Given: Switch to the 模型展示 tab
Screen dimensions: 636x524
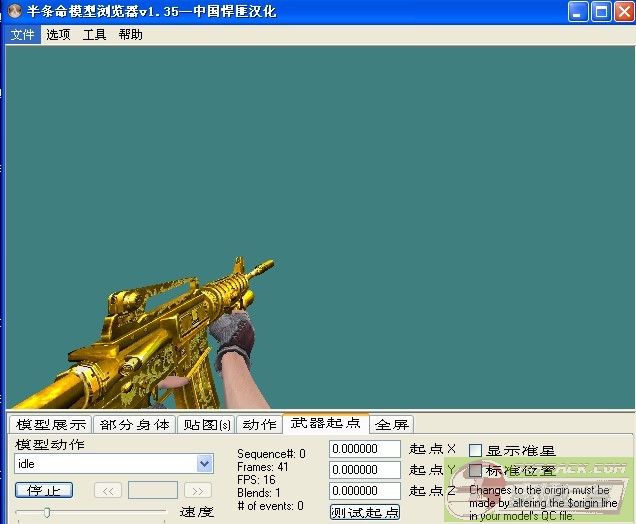Looking at the screenshot, I should coord(51,425).
